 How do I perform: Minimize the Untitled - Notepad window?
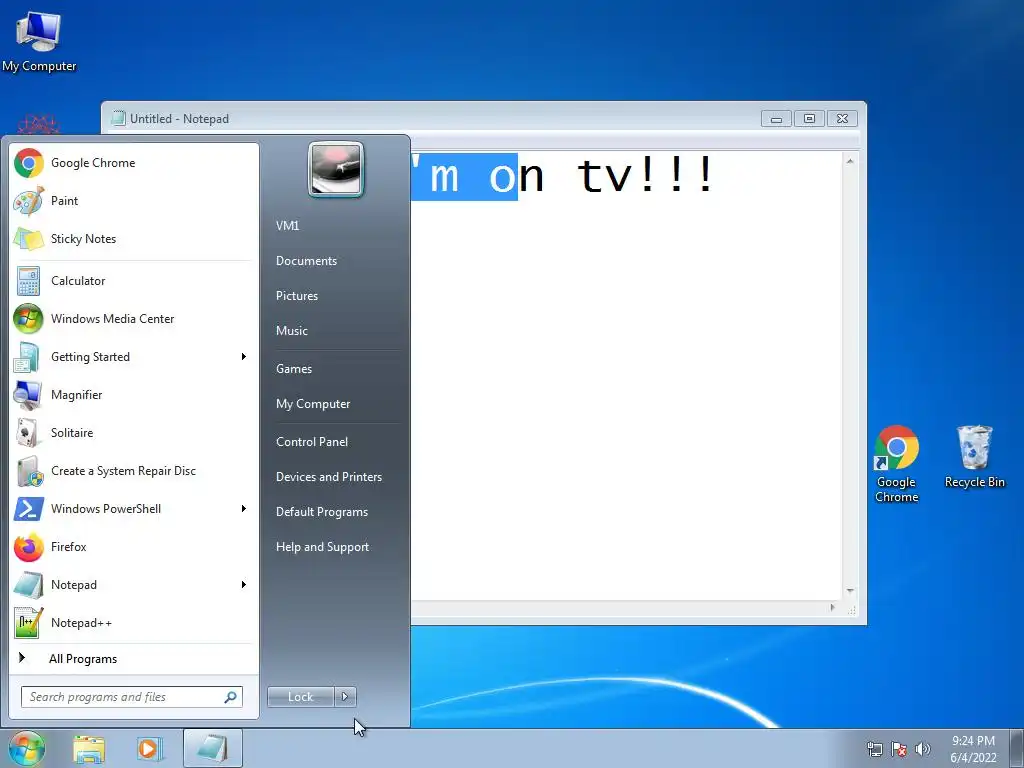click(776, 119)
